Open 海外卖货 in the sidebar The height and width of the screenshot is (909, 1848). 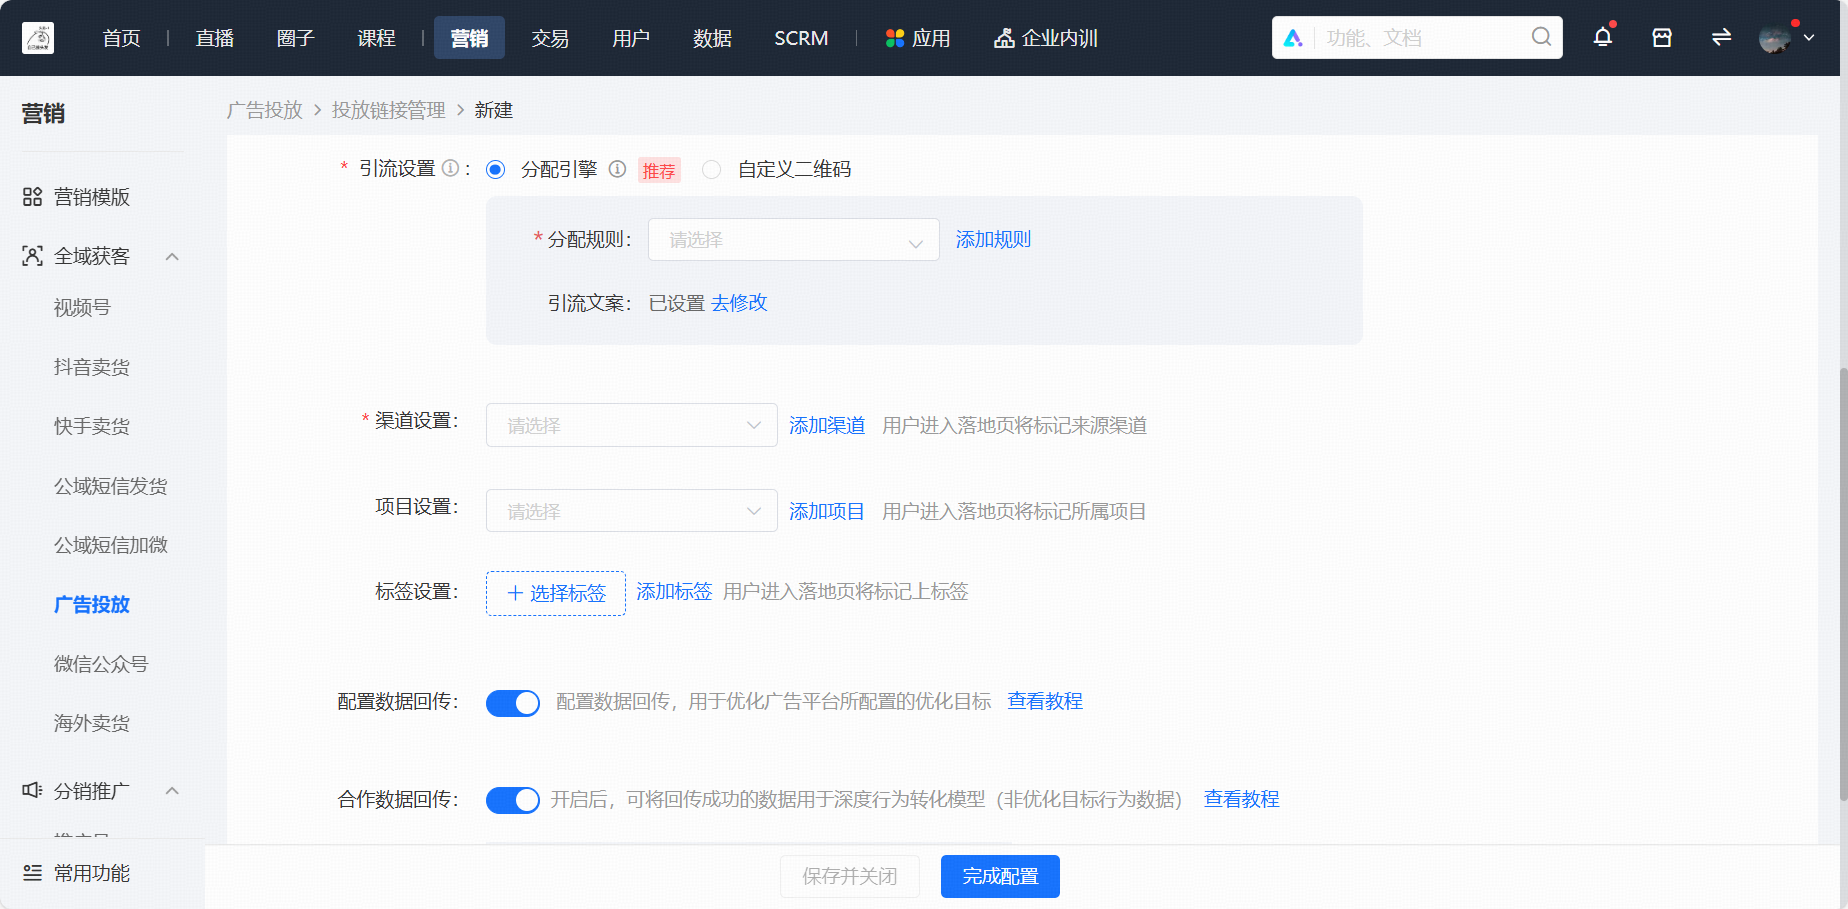(92, 723)
